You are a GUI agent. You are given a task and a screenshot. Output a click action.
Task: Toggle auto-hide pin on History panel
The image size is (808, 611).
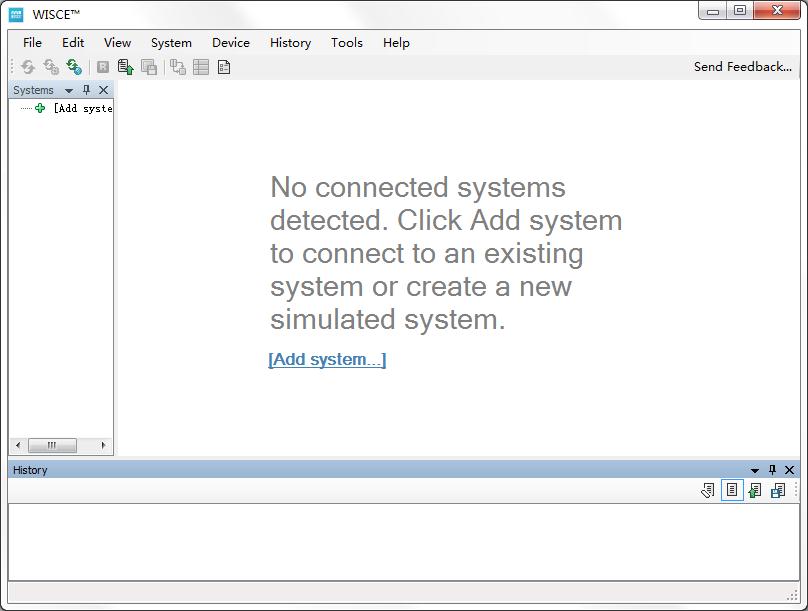(x=772, y=470)
